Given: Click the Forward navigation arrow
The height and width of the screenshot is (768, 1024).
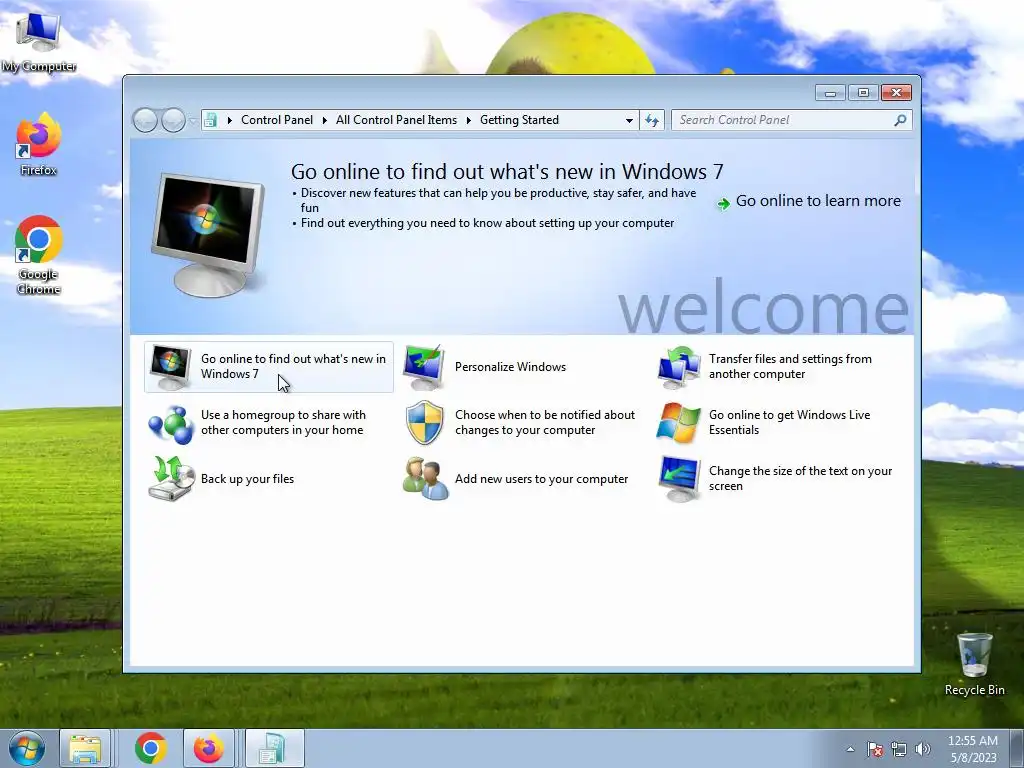Looking at the screenshot, I should click(x=173, y=120).
